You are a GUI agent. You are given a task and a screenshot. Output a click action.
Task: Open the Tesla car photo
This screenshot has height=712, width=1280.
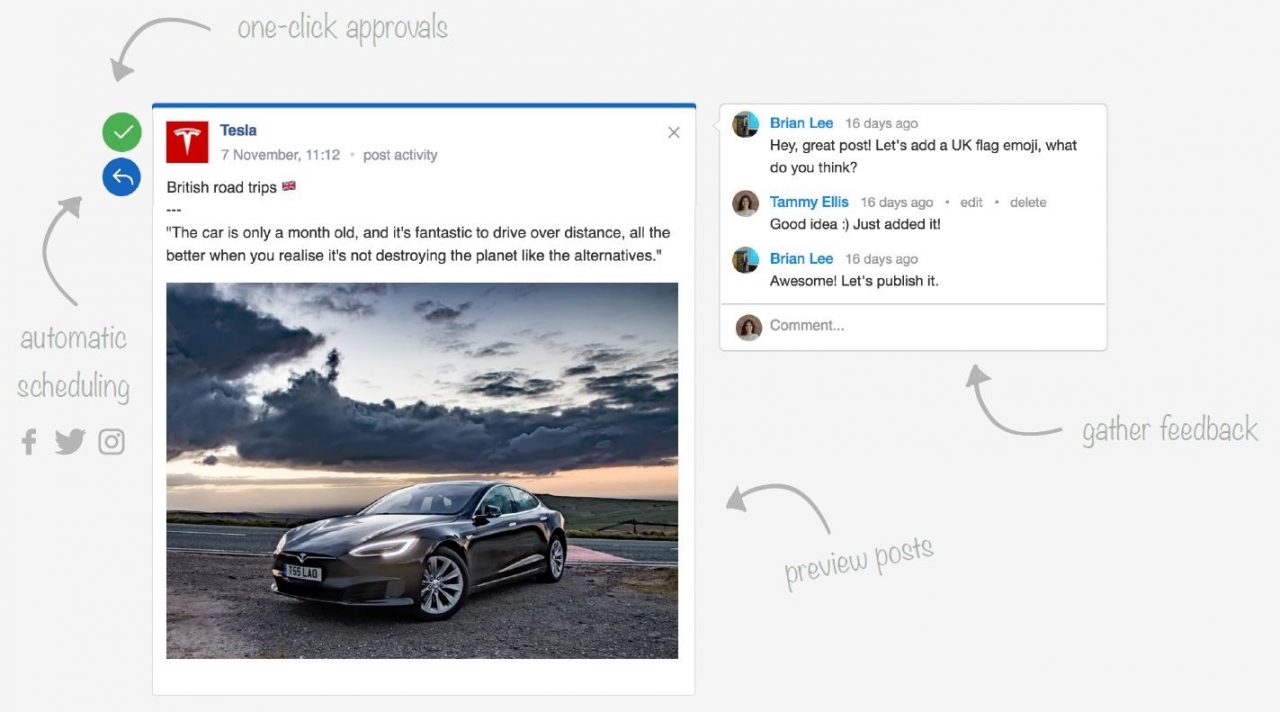(422, 470)
